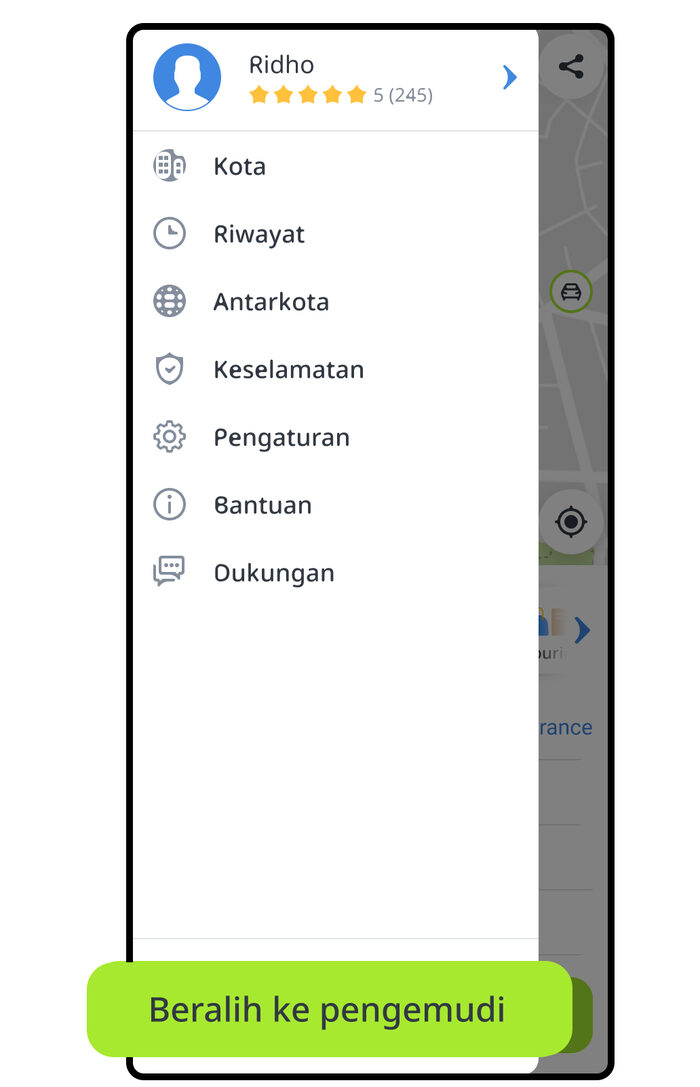Viewport: 700px width, 1087px height.
Task: Tap the Bantuan info icon
Action: [x=169, y=505]
